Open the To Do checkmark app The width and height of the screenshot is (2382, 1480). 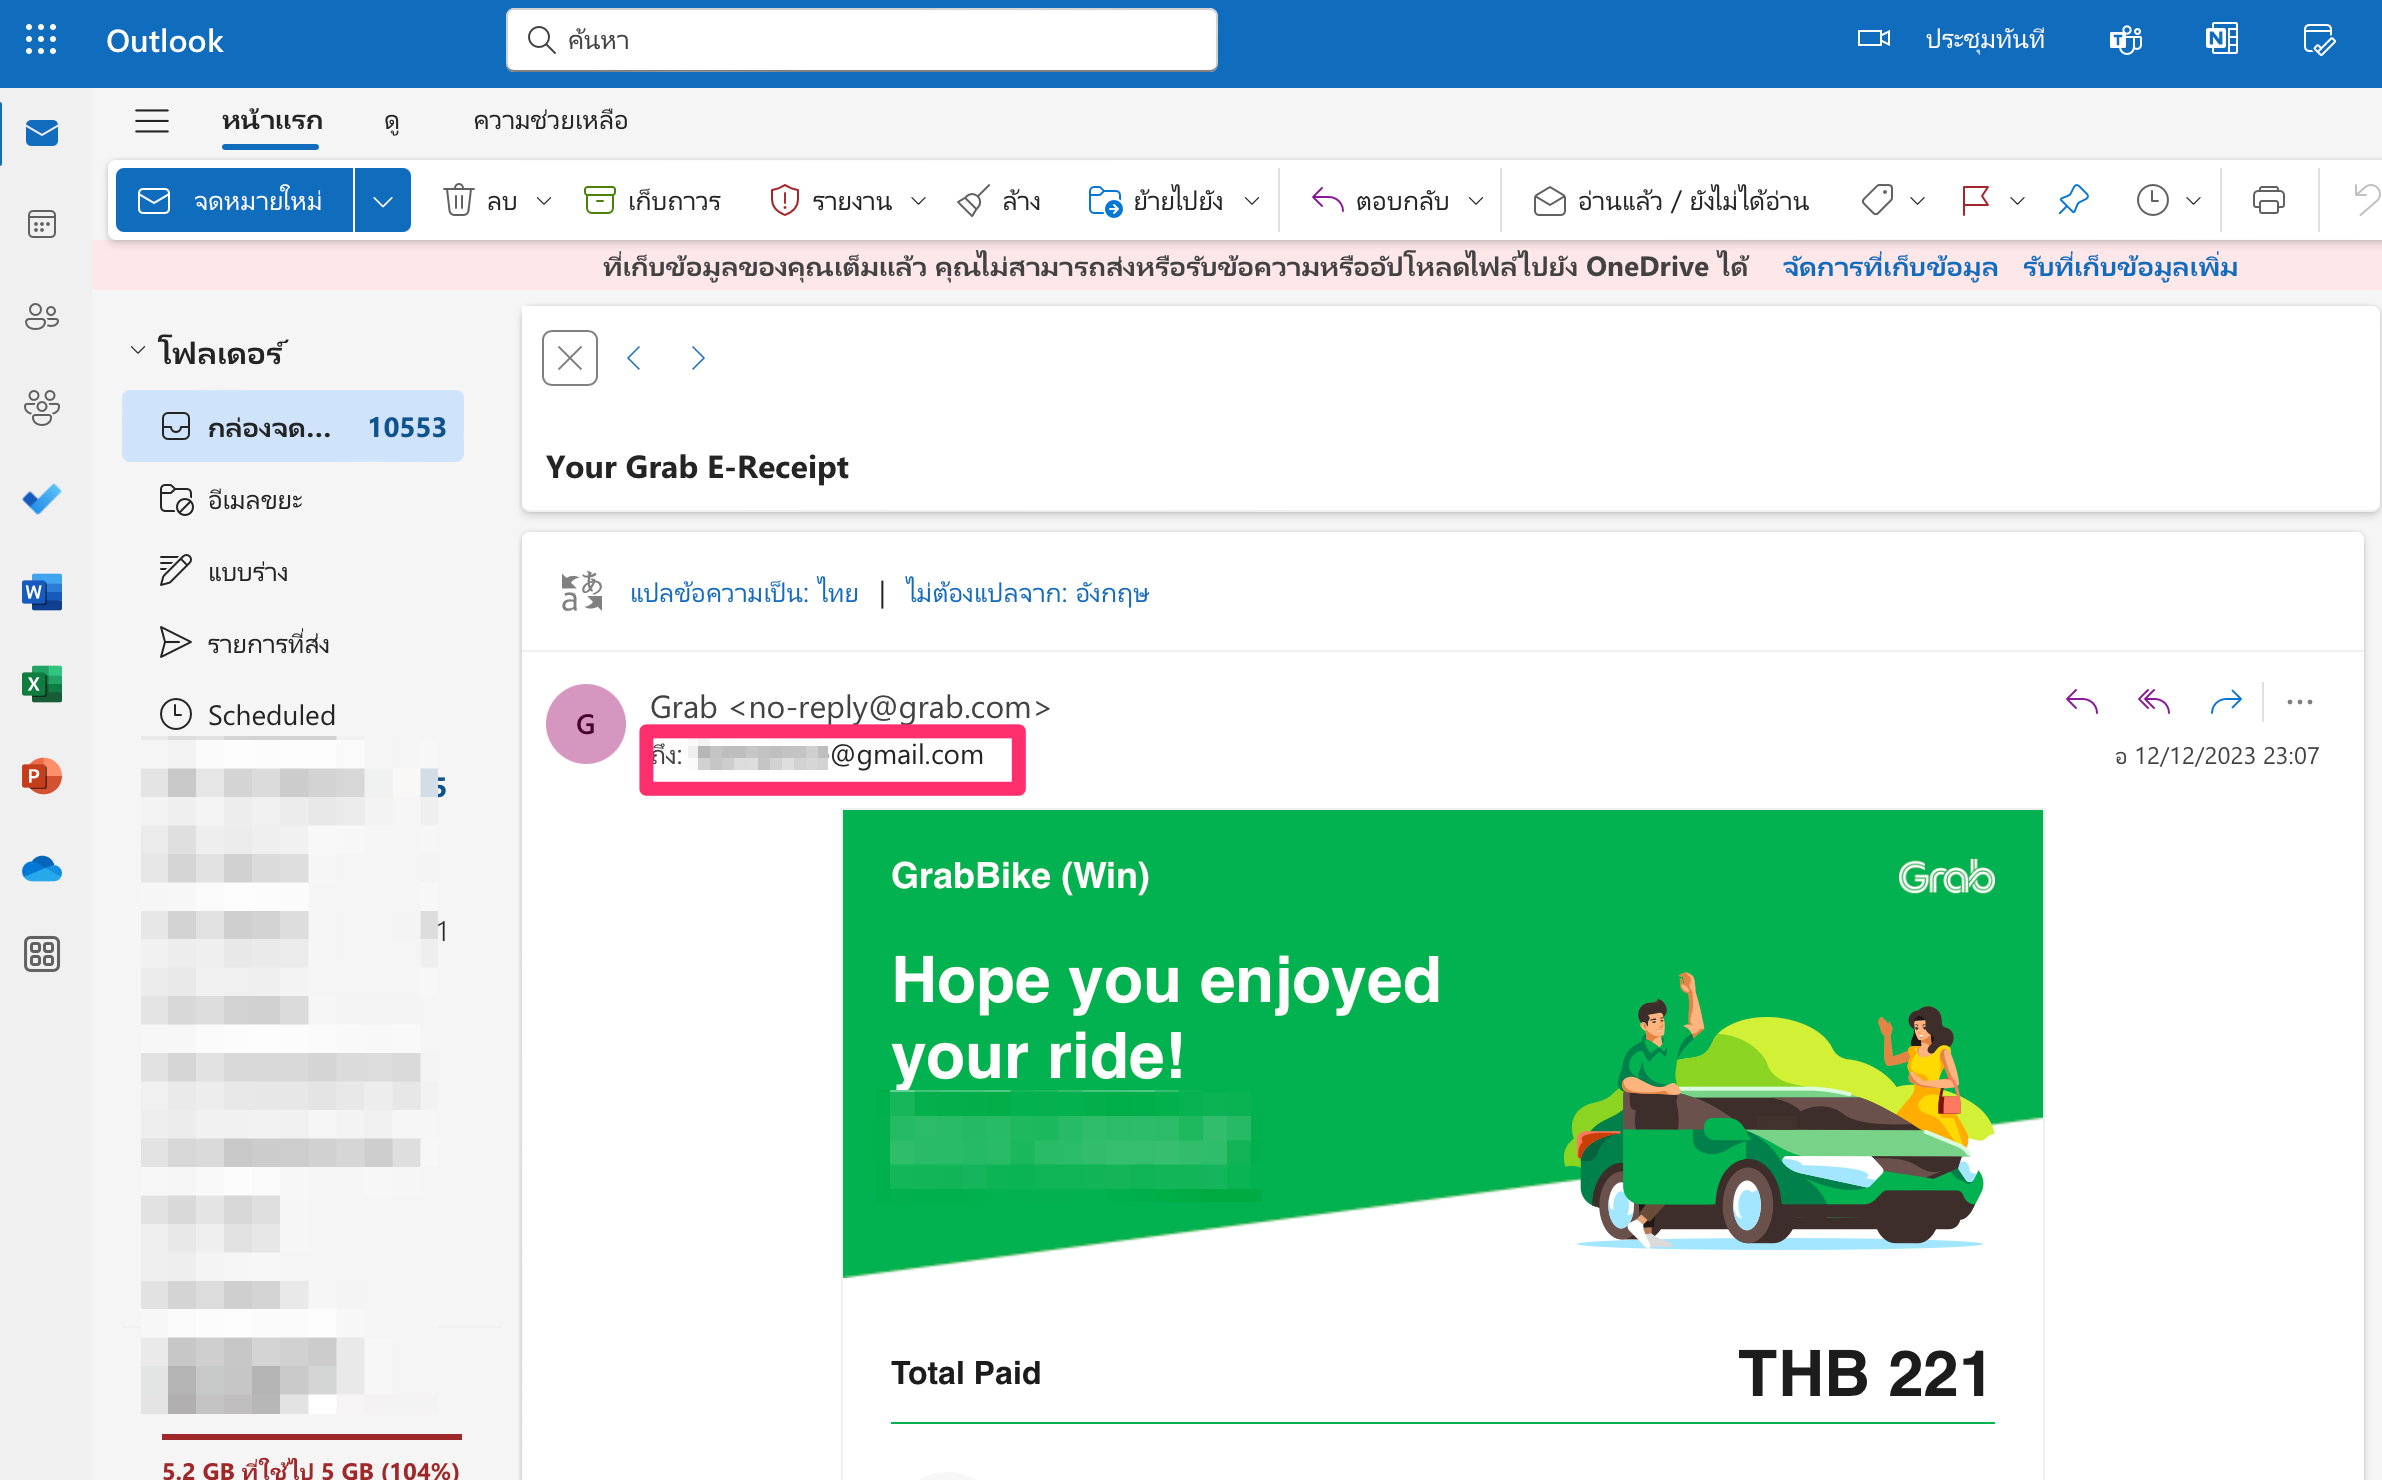[41, 498]
